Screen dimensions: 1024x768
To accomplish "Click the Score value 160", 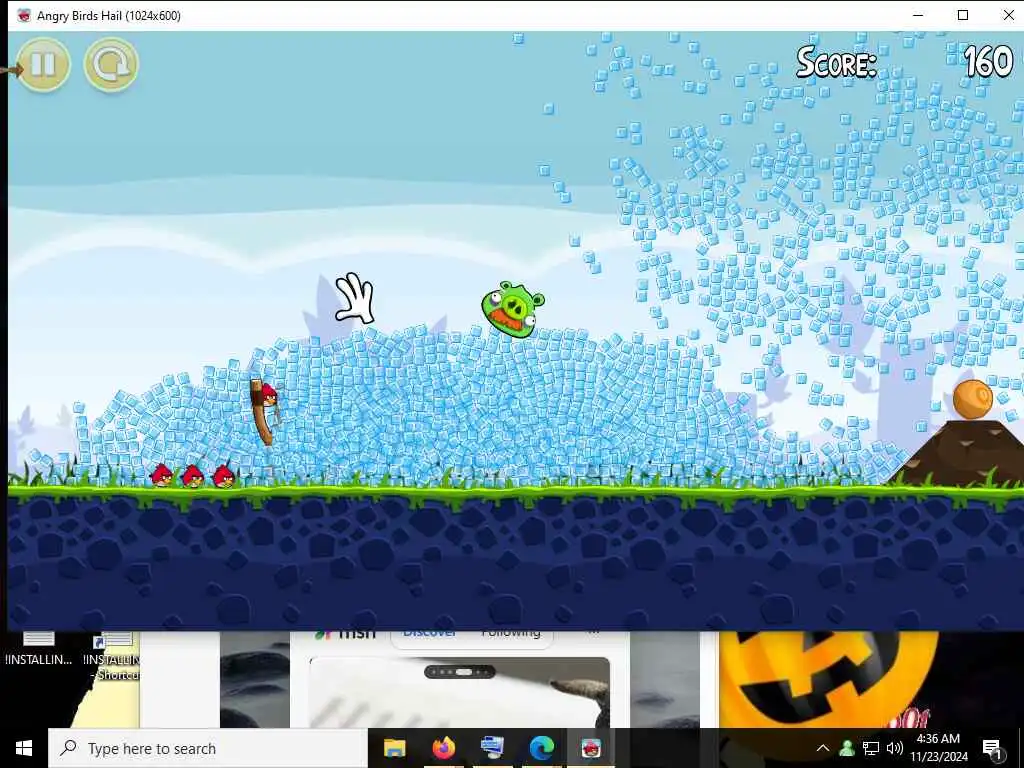I will pyautogui.click(x=988, y=62).
